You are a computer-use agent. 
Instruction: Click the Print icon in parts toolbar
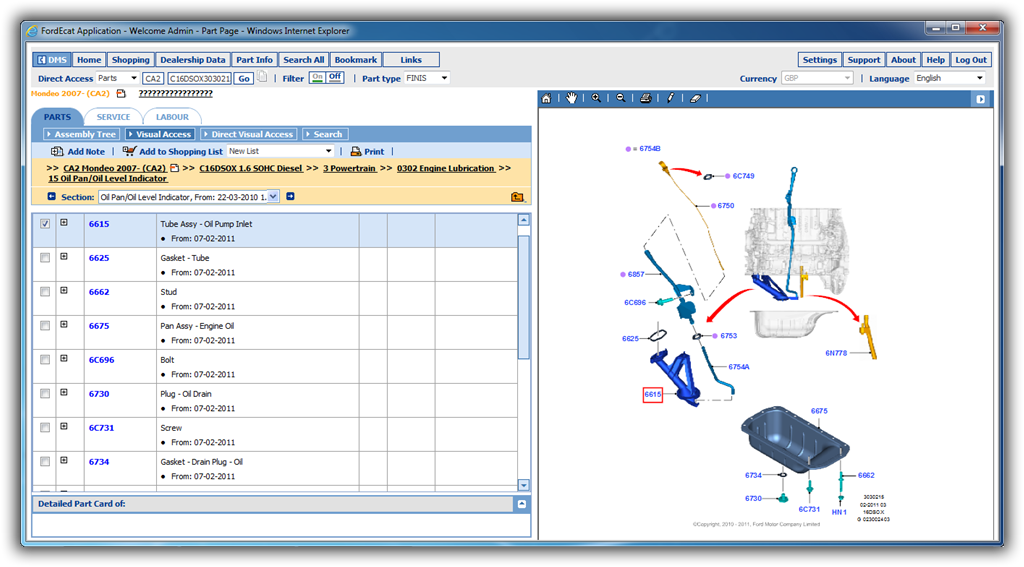point(355,151)
